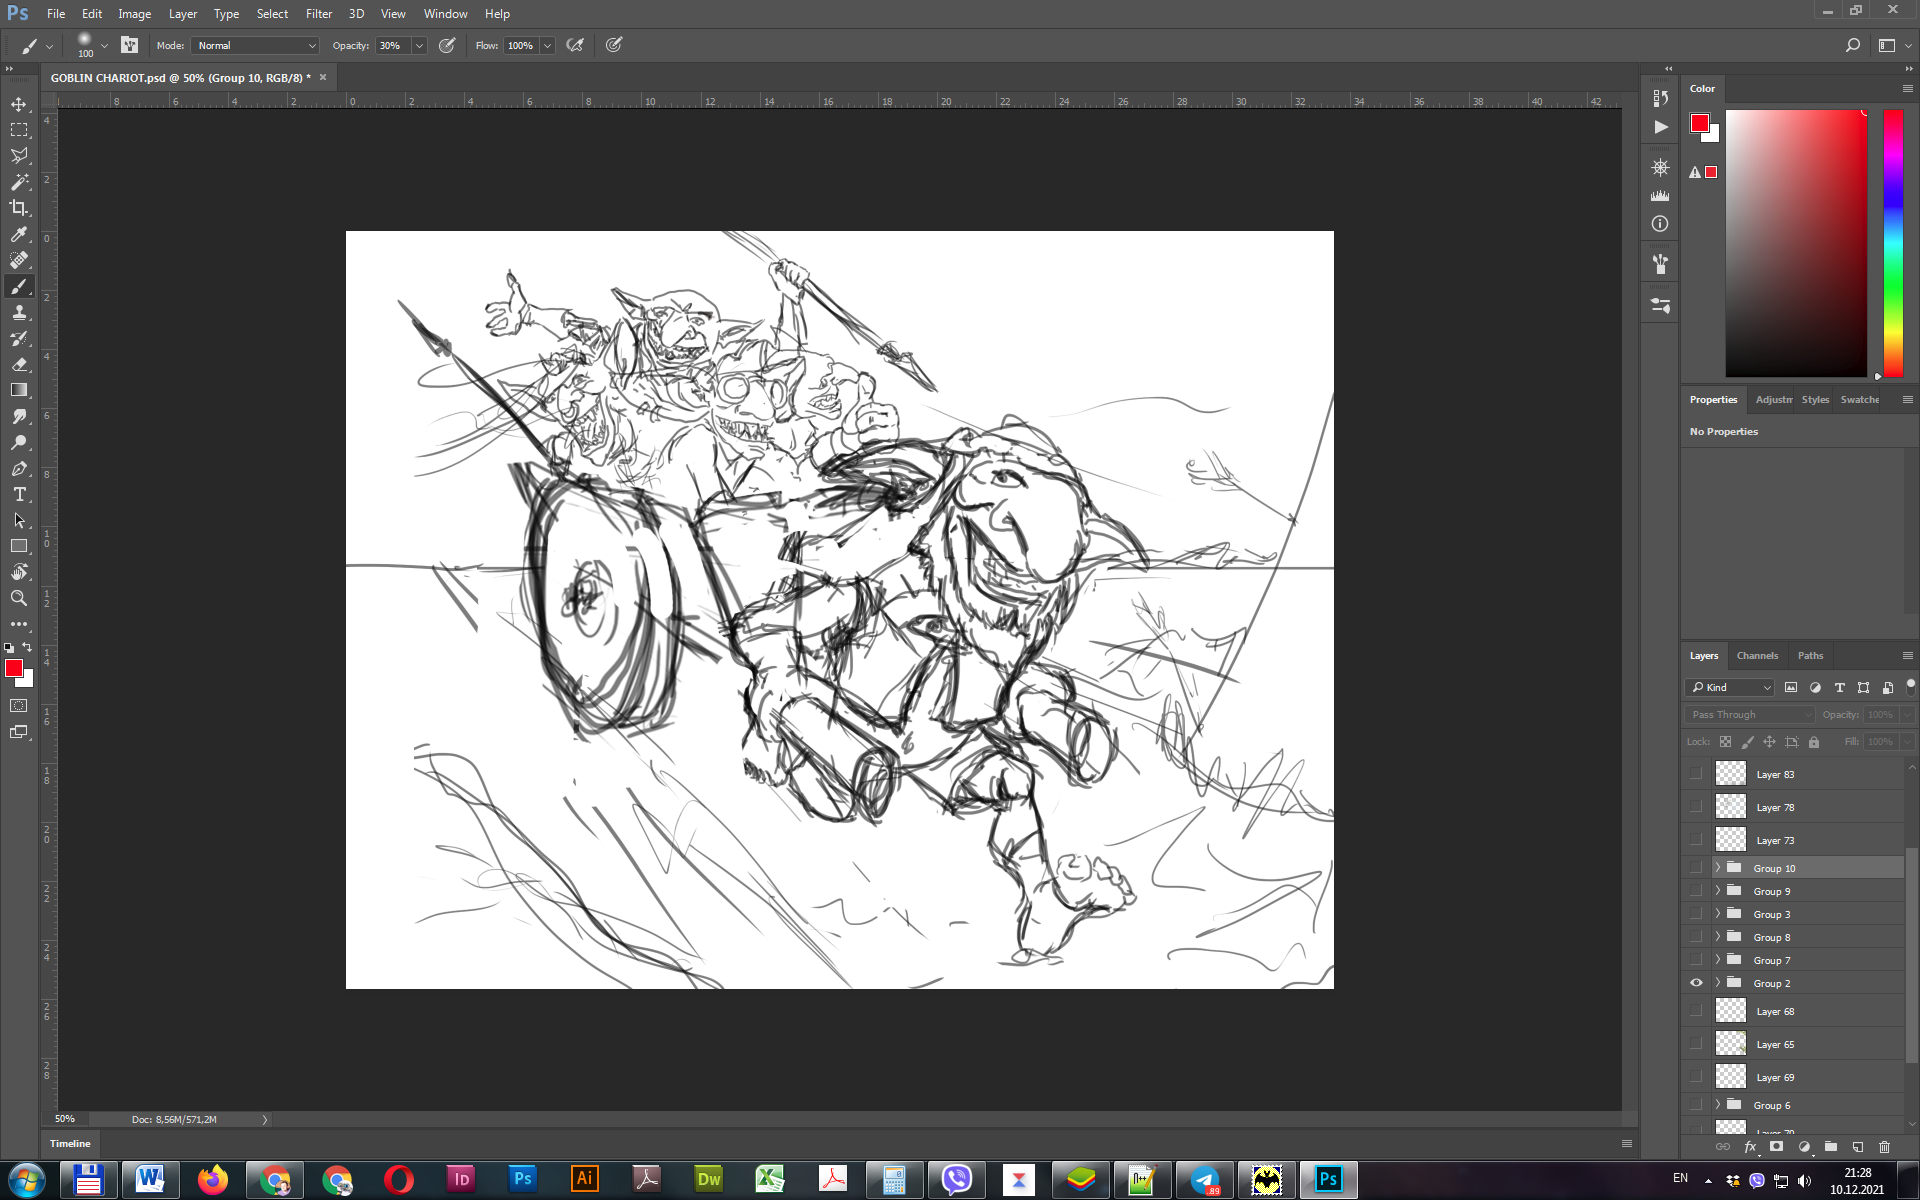Switch to the Styles tab
1920x1200 pixels.
click(x=1815, y=400)
